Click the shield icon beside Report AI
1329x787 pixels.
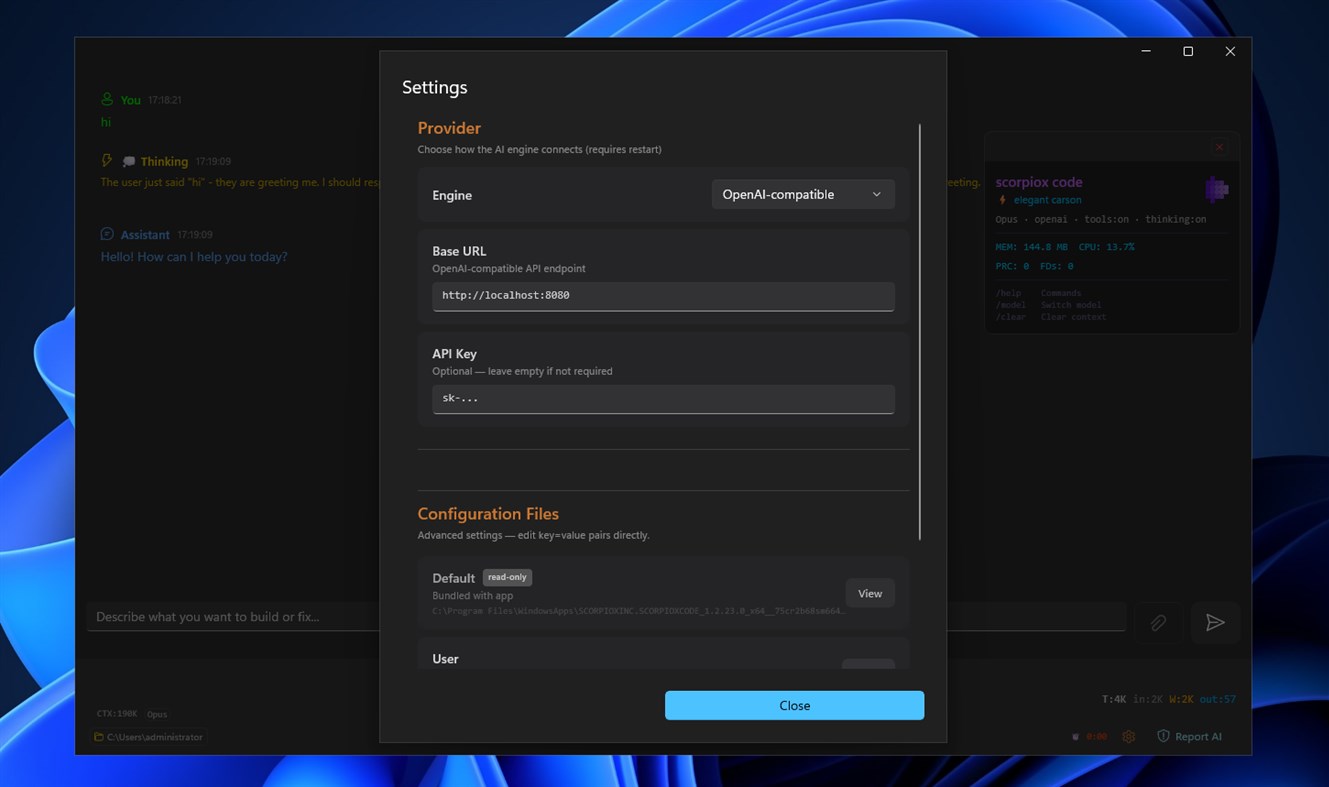[x=1163, y=737]
